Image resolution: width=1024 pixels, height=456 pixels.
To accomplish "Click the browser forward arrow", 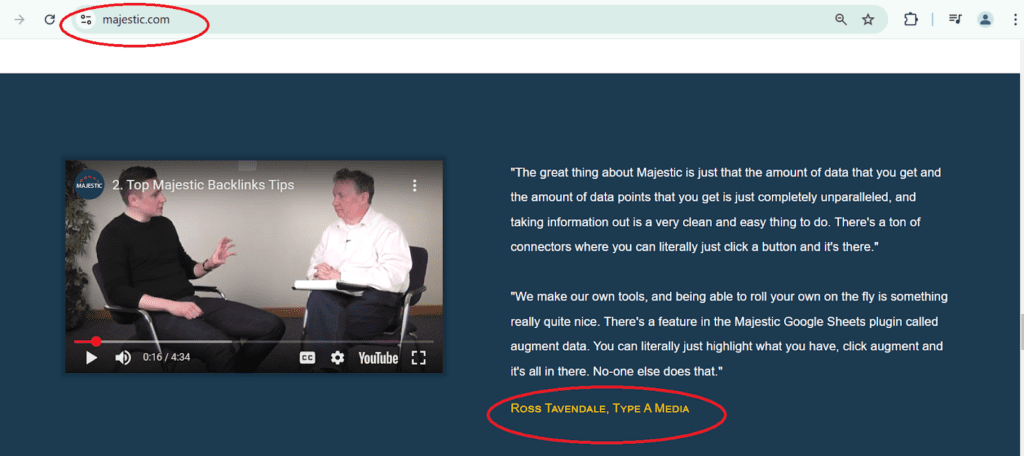I will click(x=20, y=20).
